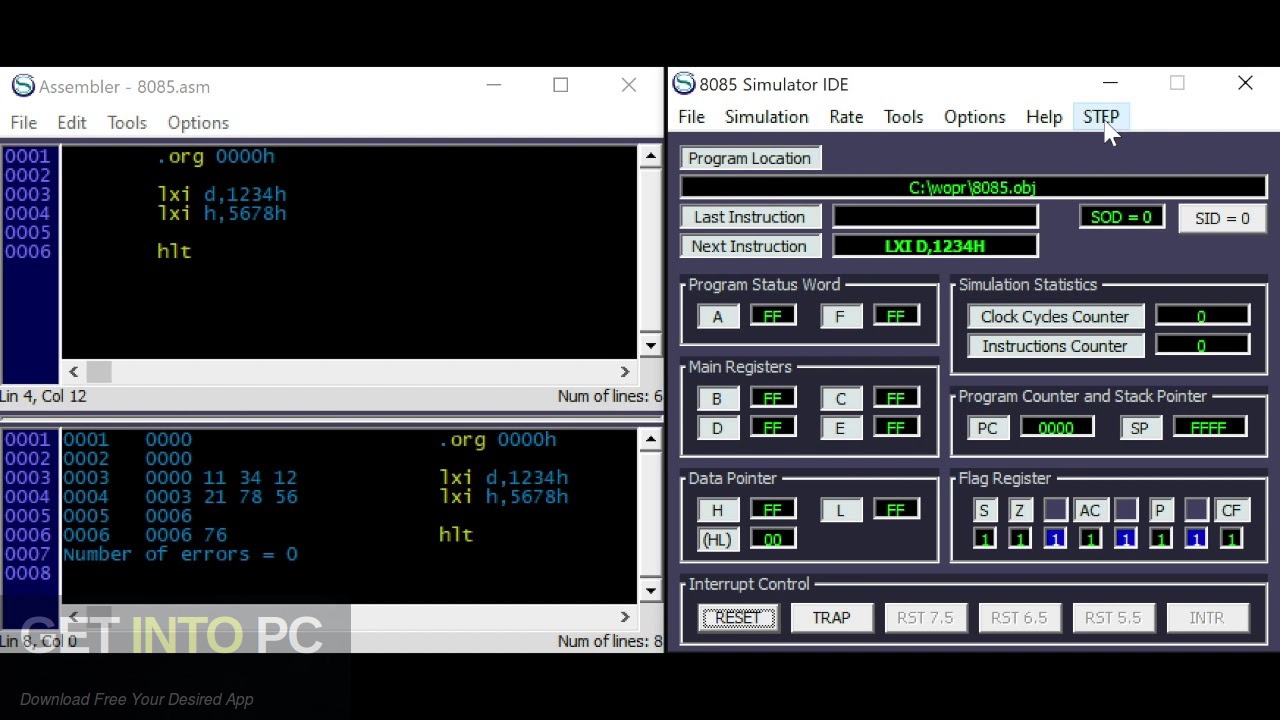Click the L register button
Image resolution: width=1280 pixels, height=720 pixels.
(840, 510)
